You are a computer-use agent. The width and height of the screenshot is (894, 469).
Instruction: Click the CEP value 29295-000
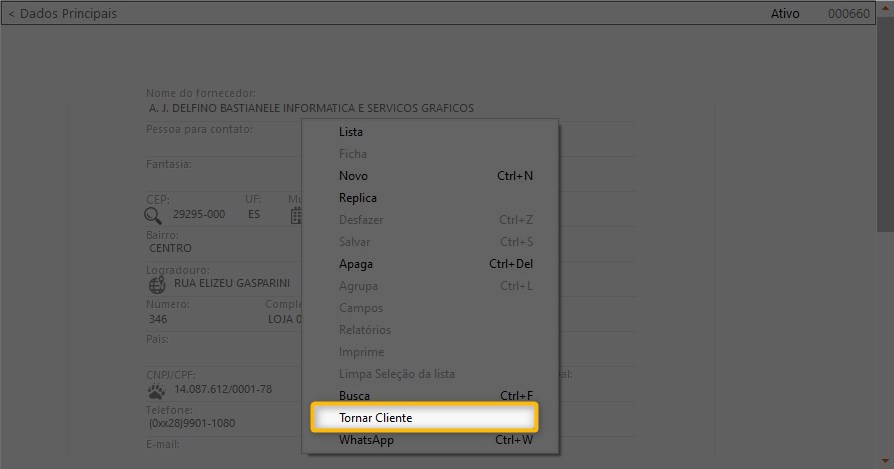199,215
